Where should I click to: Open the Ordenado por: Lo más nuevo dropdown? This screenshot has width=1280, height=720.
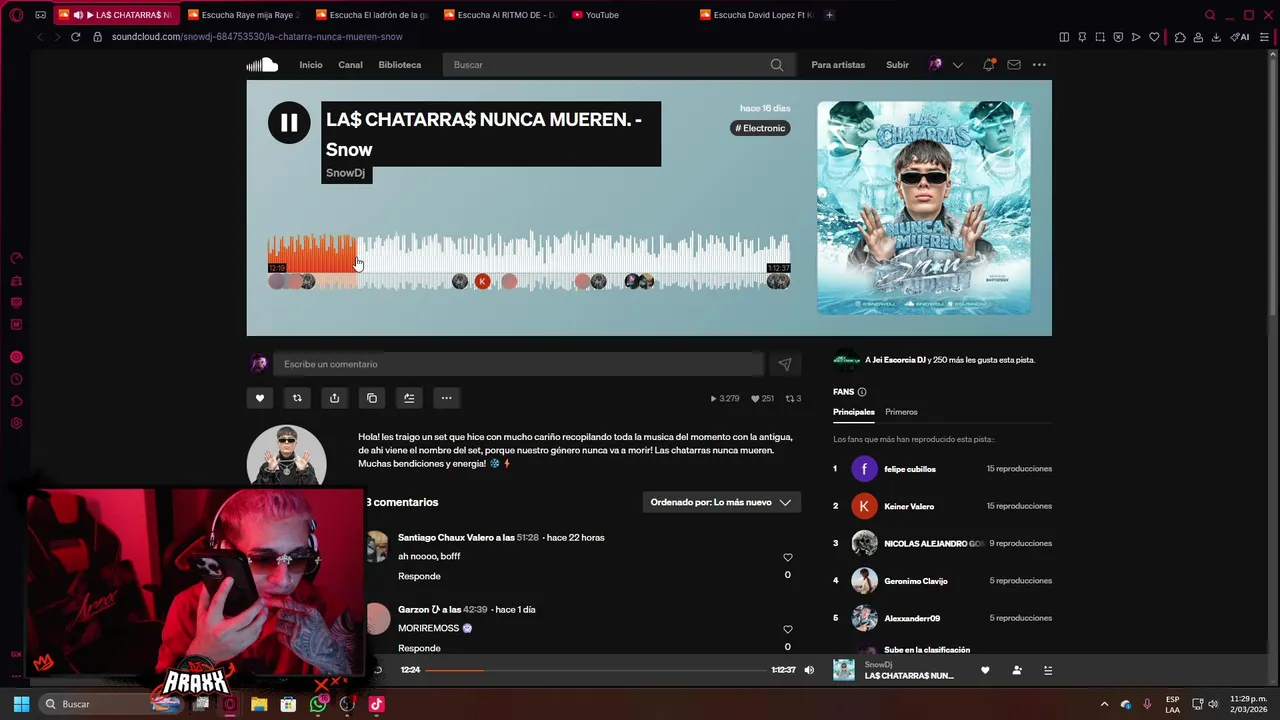721,502
